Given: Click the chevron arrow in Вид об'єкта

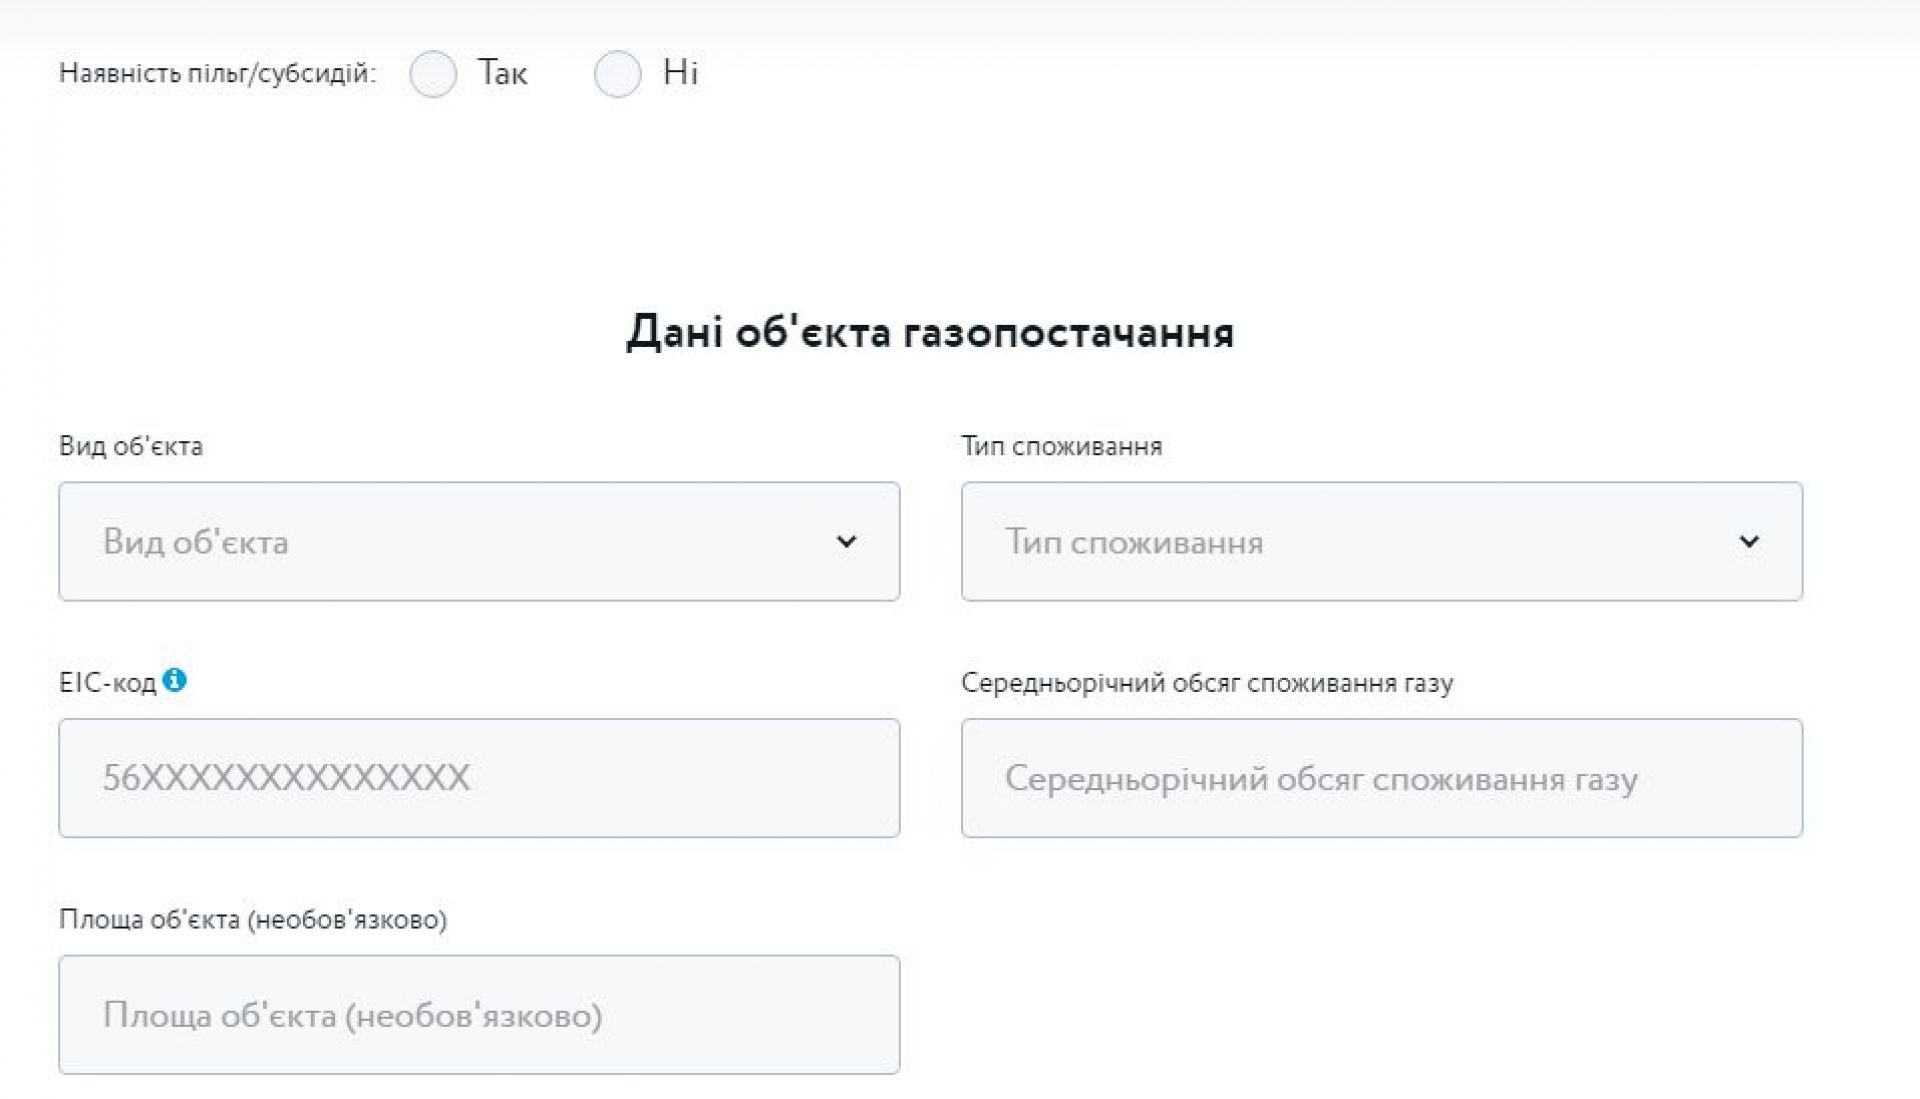Looking at the screenshot, I should click(x=846, y=541).
